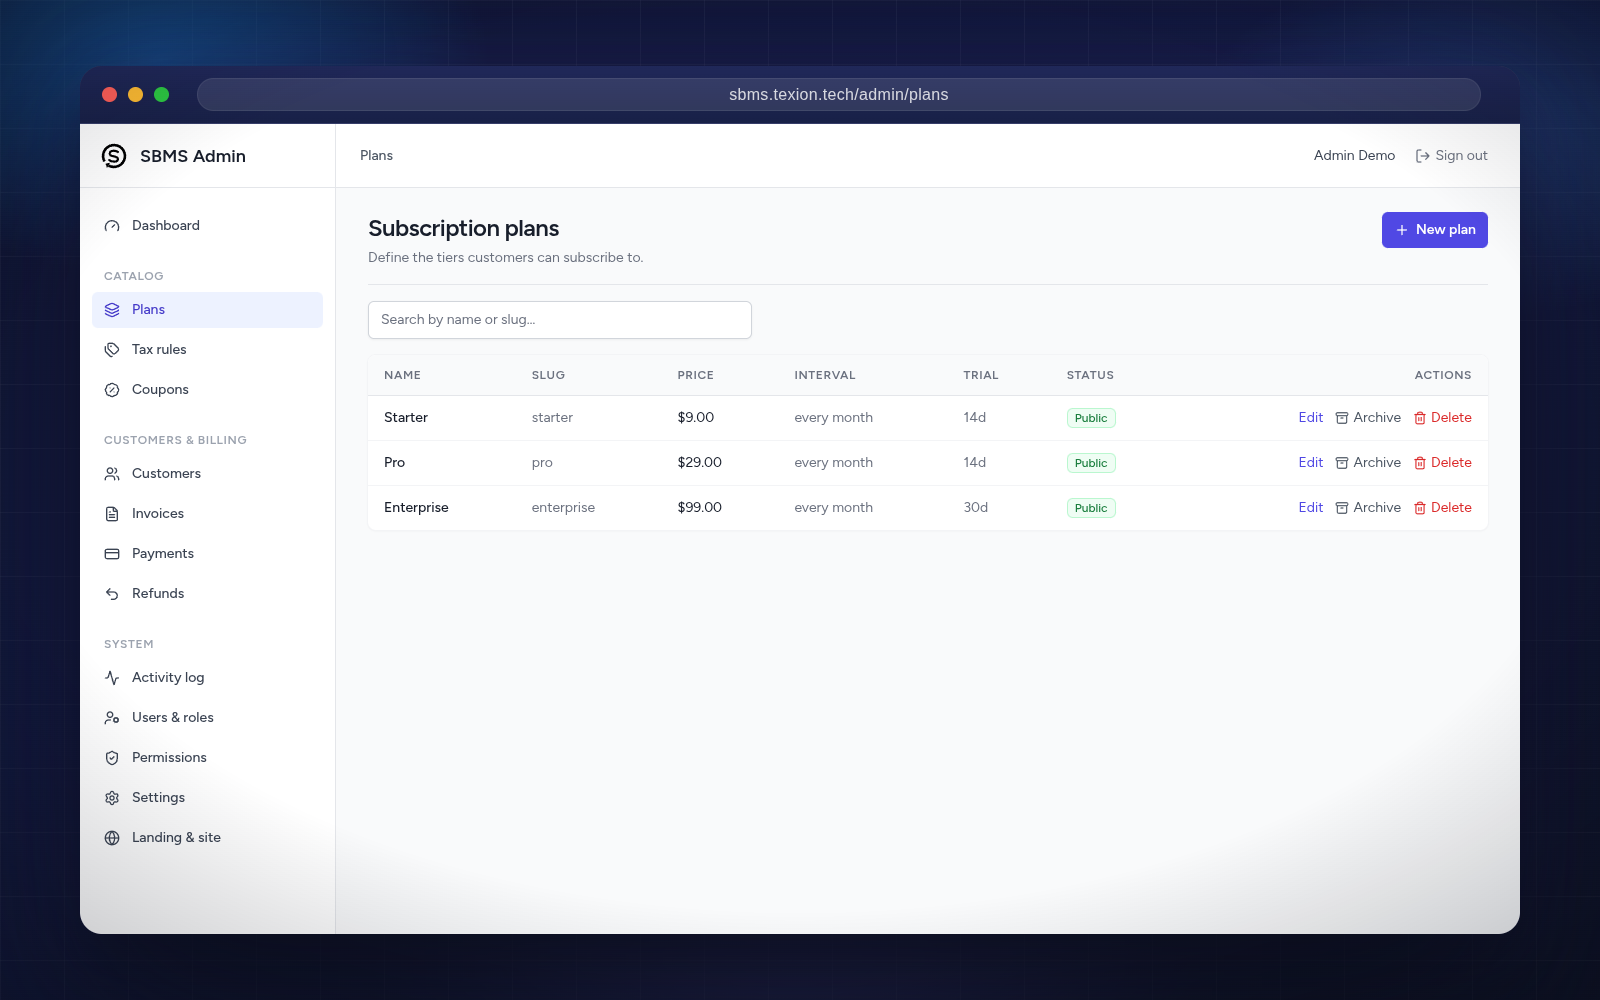1600x1000 pixels.
Task: Close the window with red button
Action: (x=110, y=95)
